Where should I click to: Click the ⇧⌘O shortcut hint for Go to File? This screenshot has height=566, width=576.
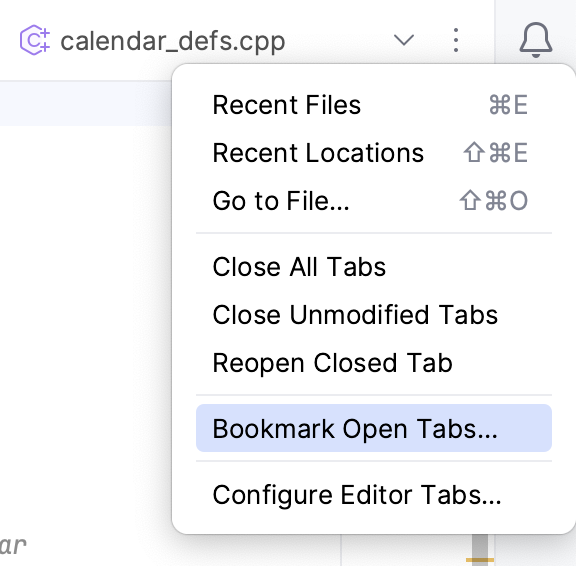(493, 201)
